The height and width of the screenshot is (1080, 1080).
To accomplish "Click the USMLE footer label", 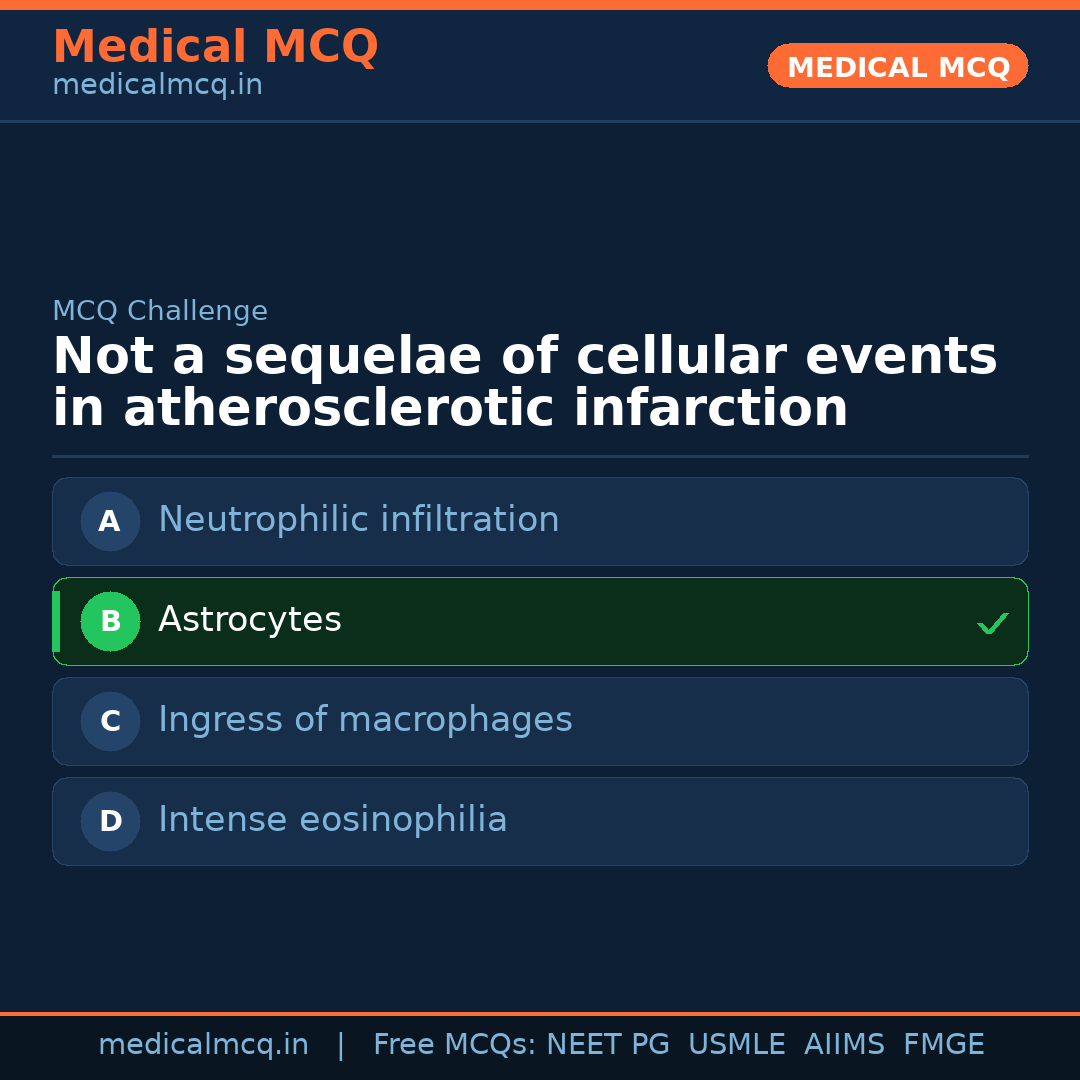I will pyautogui.click(x=736, y=1045).
